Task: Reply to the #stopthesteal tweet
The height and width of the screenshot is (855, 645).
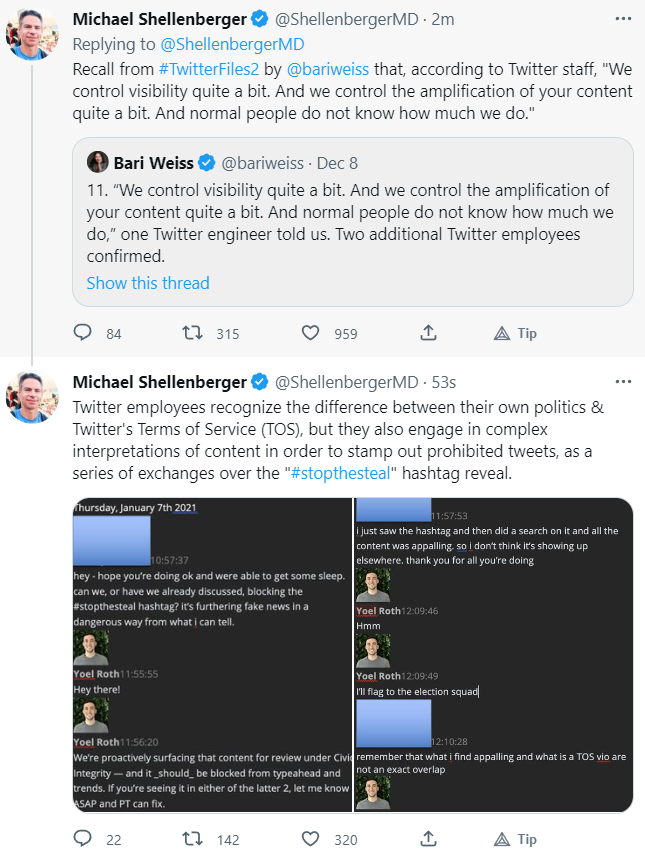Action: 83,838
